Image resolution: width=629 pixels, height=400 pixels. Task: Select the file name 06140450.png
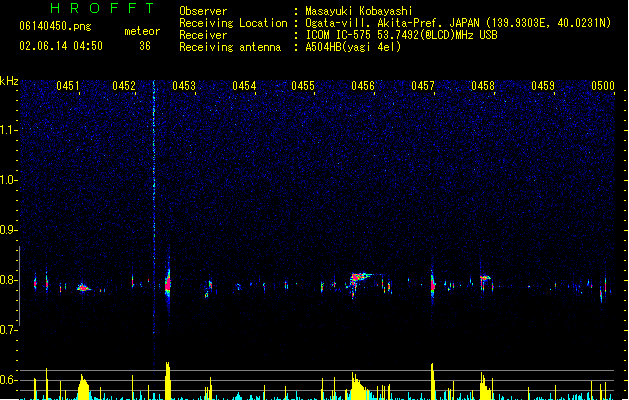(x=55, y=26)
